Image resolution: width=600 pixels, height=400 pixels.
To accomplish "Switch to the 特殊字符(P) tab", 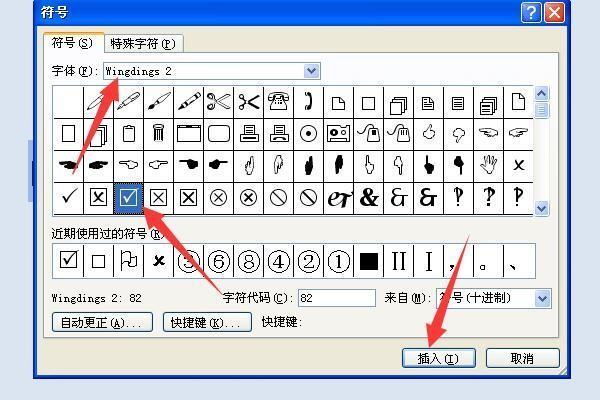I will click(x=143, y=44).
